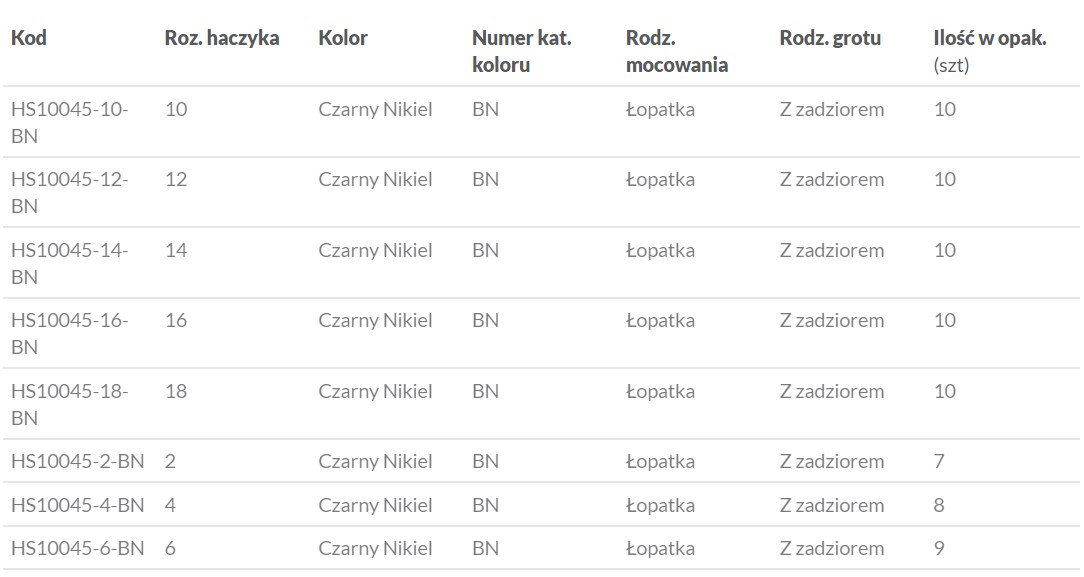Viewport: 1084px width, 577px height.
Task: Click the Rodz. grotu column header
Action: [x=830, y=38]
